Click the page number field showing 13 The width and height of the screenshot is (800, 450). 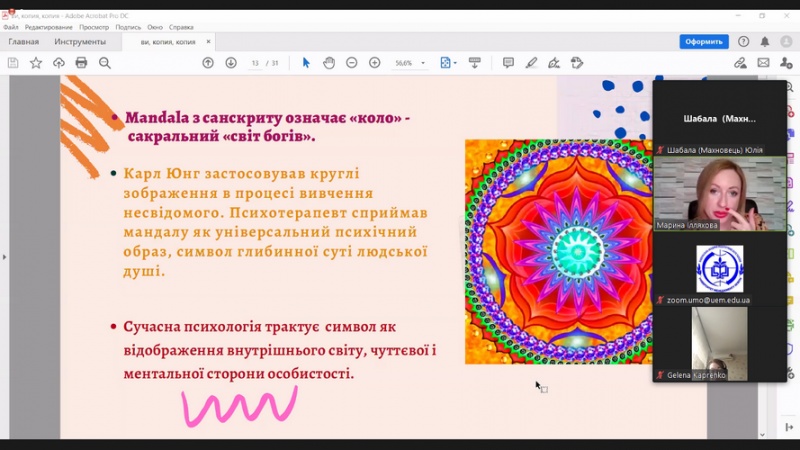pyautogui.click(x=256, y=63)
